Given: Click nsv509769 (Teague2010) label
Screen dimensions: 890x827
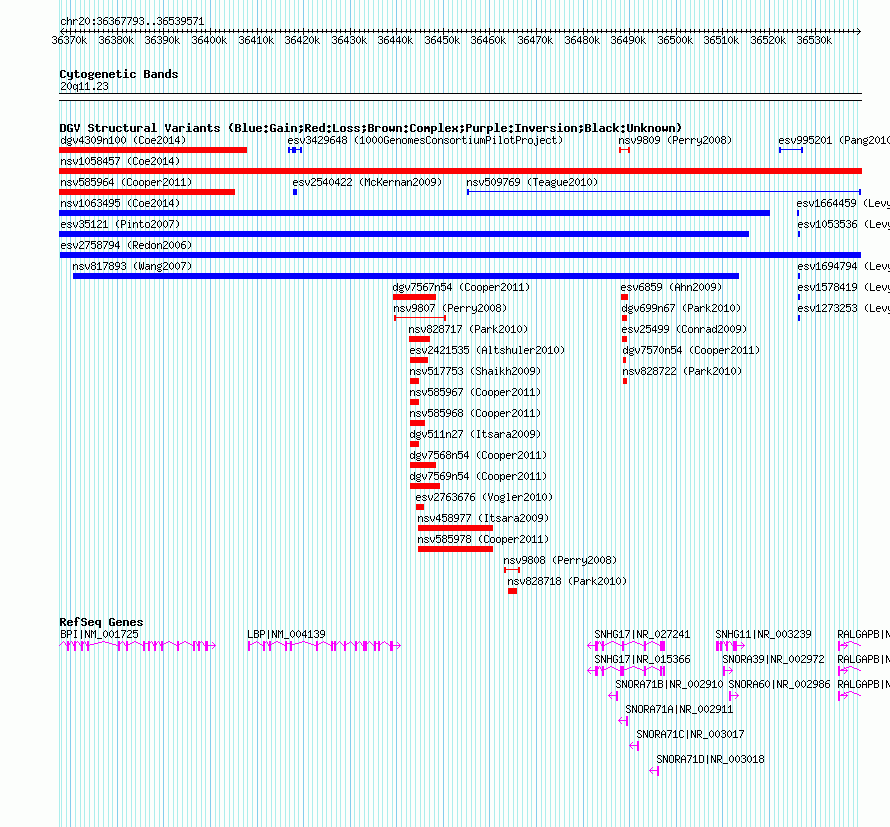Looking at the screenshot, I should tap(532, 182).
